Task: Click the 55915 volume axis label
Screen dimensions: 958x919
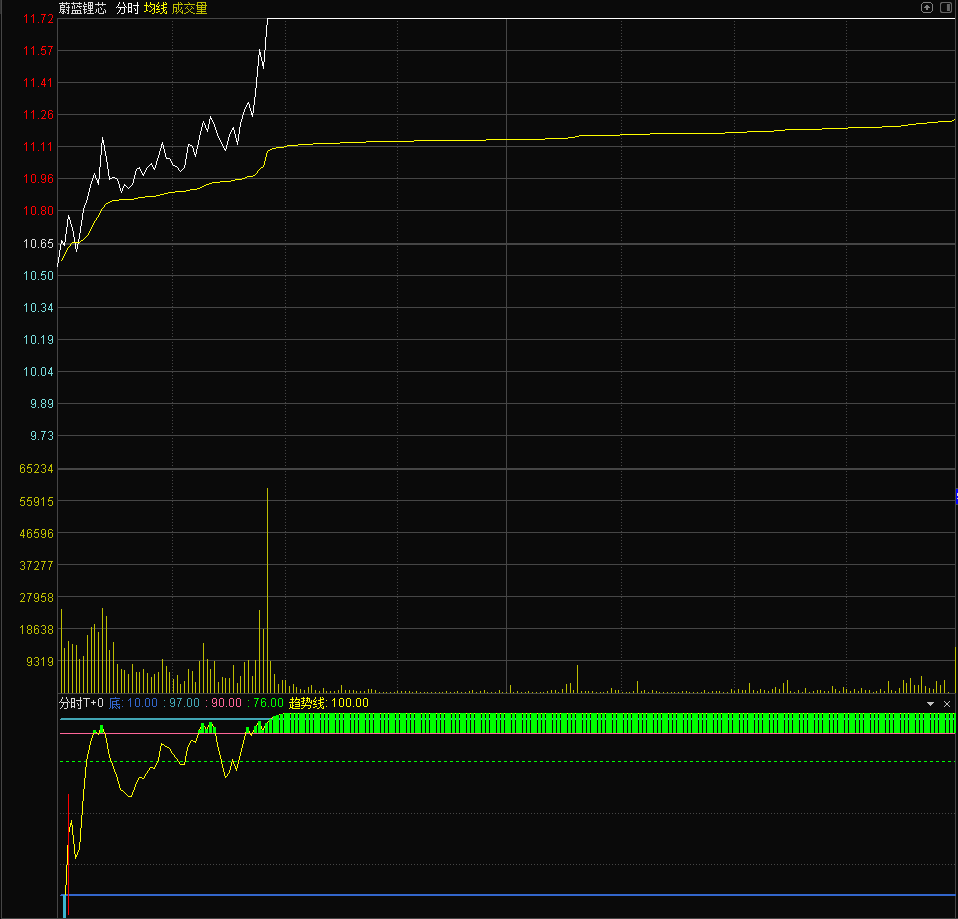Action: [37, 502]
